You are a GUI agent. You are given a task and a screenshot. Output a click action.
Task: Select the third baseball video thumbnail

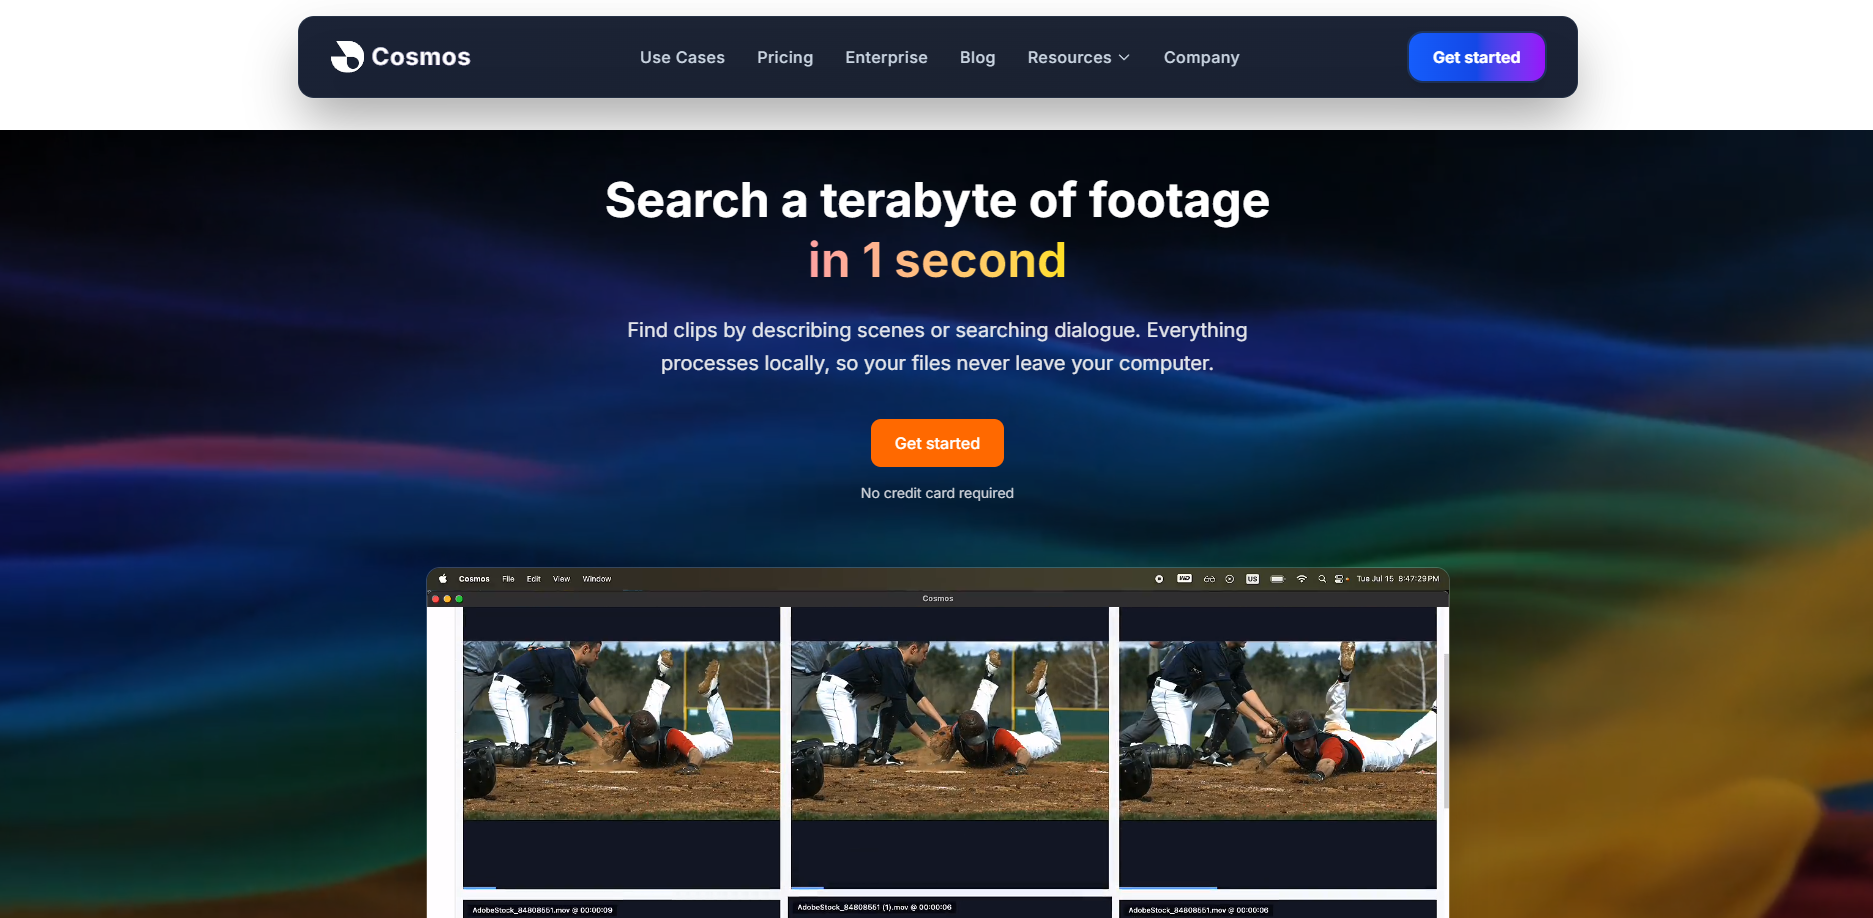click(x=1277, y=730)
